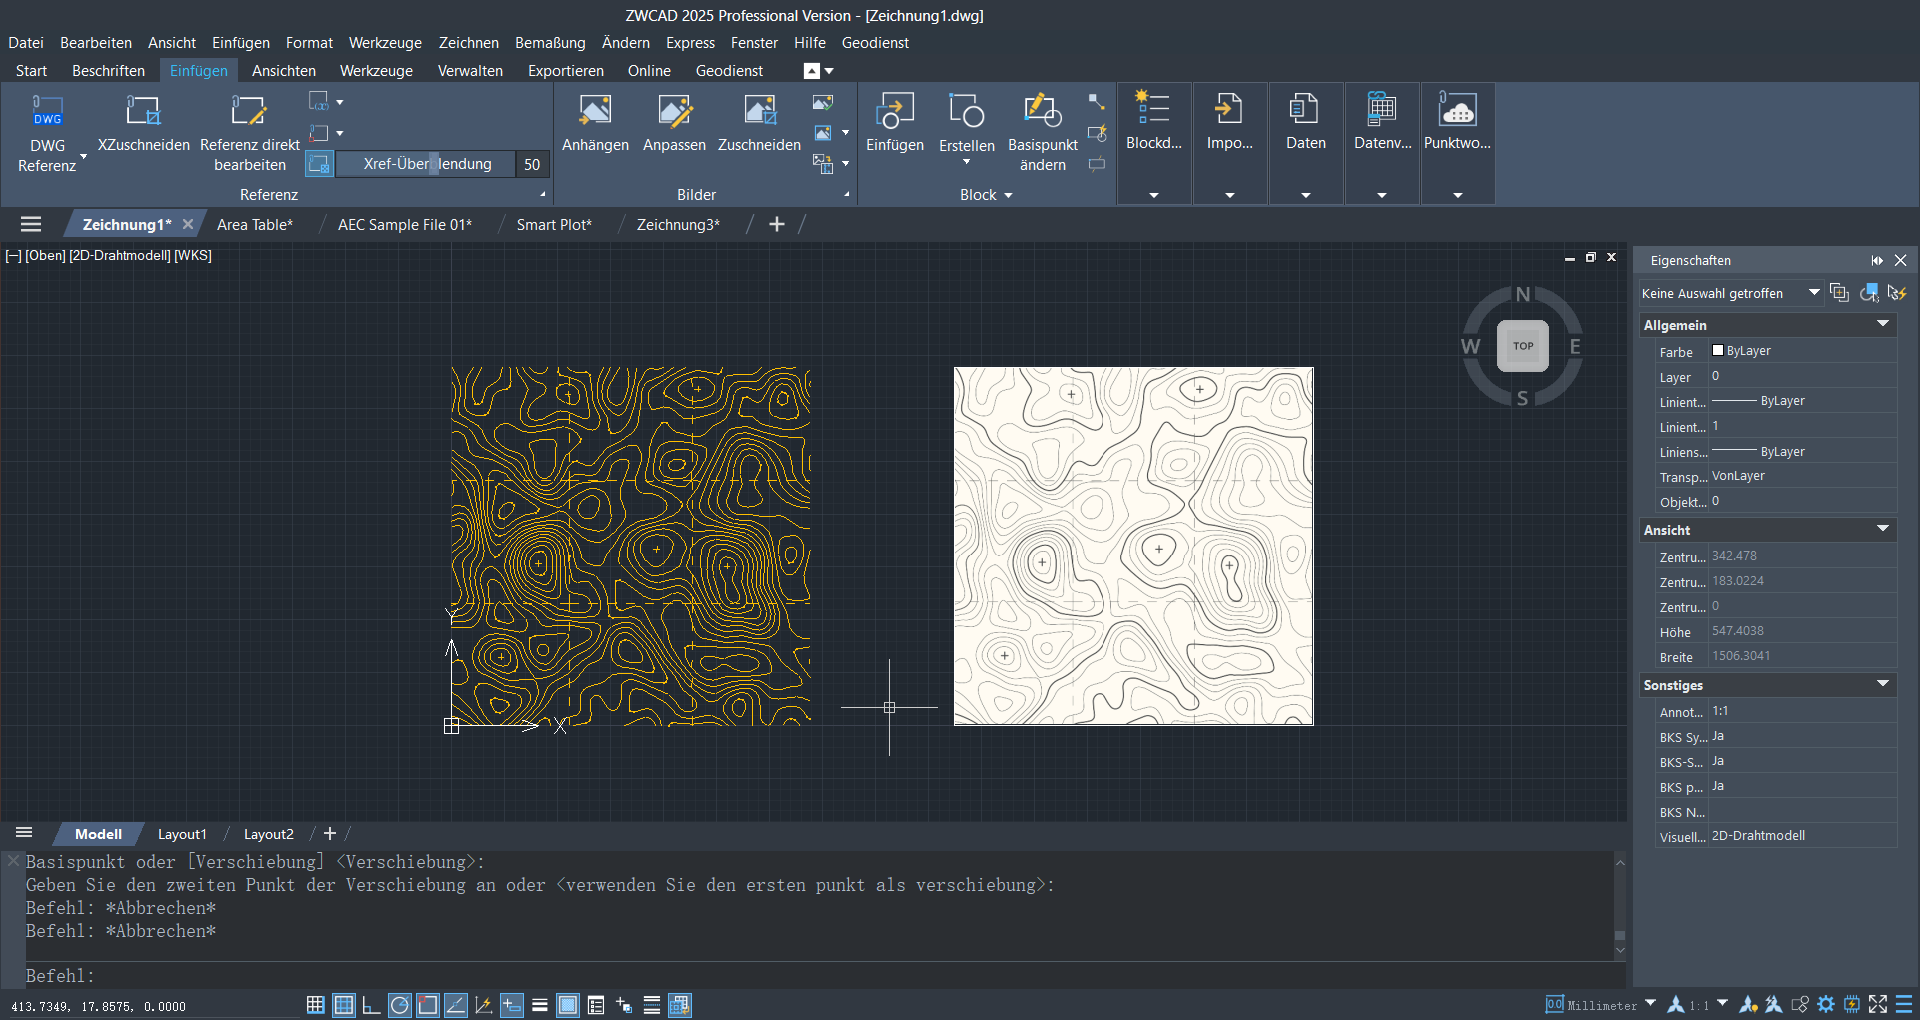Screen dimensions: 1920x1020
Task: Click the Punktwolke cloud icon
Action: 1457,109
